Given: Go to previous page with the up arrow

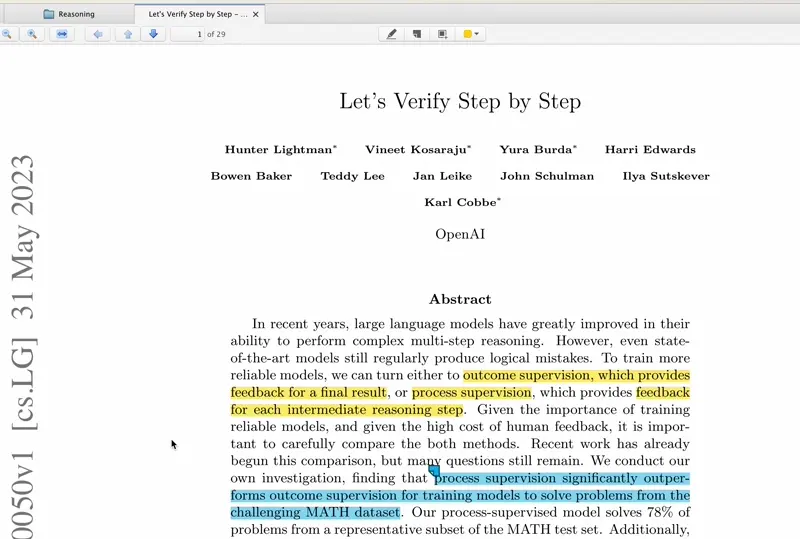Looking at the screenshot, I should pos(128,34).
